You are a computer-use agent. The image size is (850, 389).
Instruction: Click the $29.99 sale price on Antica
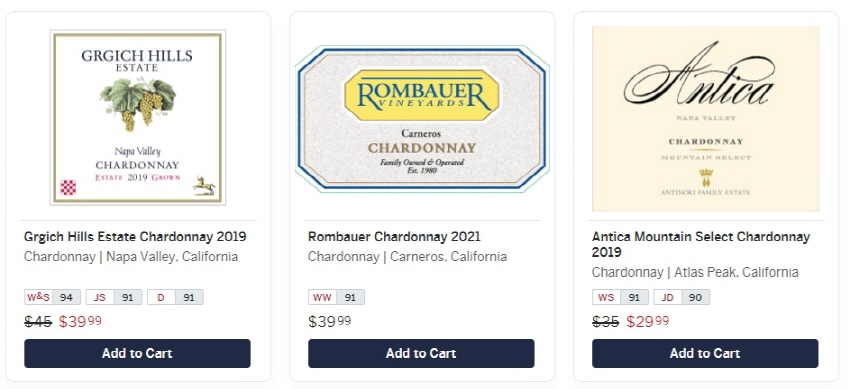[648, 322]
